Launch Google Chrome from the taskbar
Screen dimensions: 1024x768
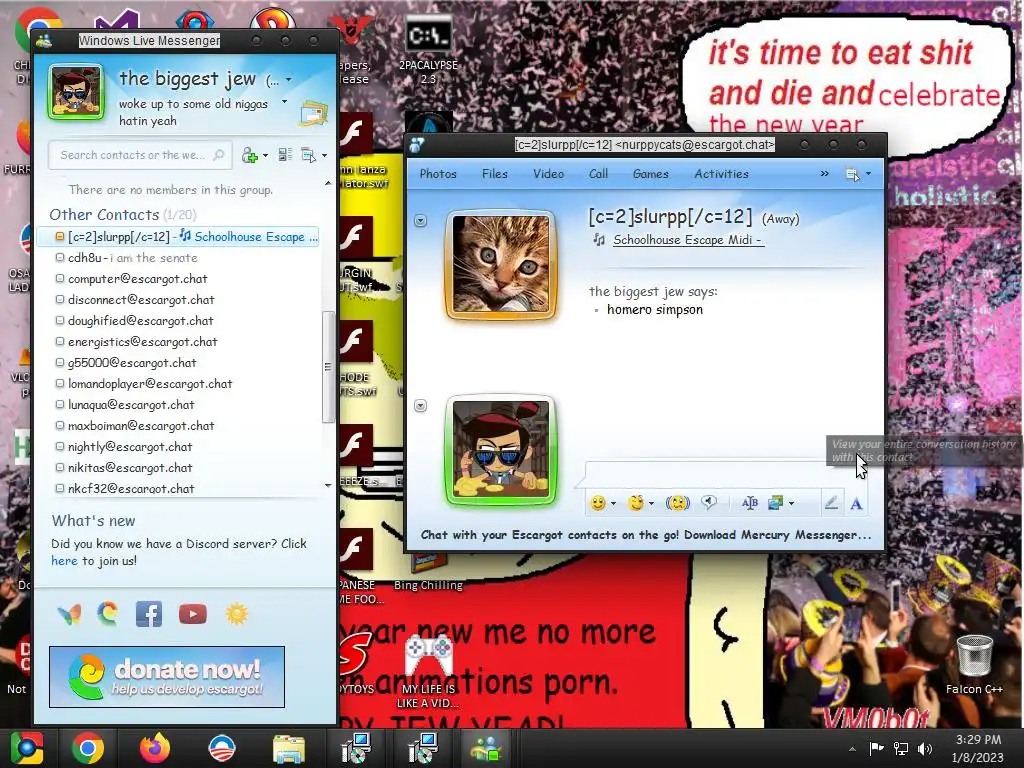point(88,748)
